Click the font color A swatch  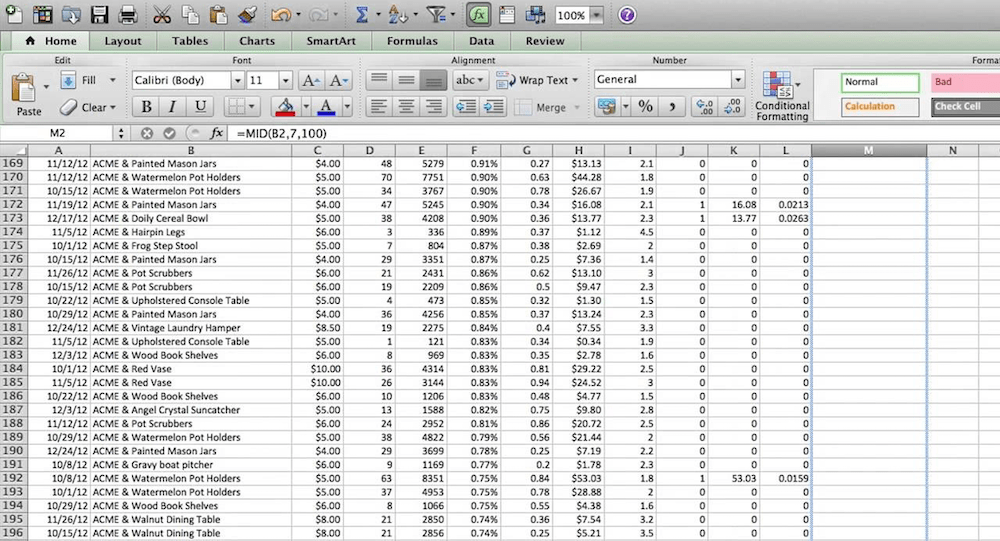point(326,107)
